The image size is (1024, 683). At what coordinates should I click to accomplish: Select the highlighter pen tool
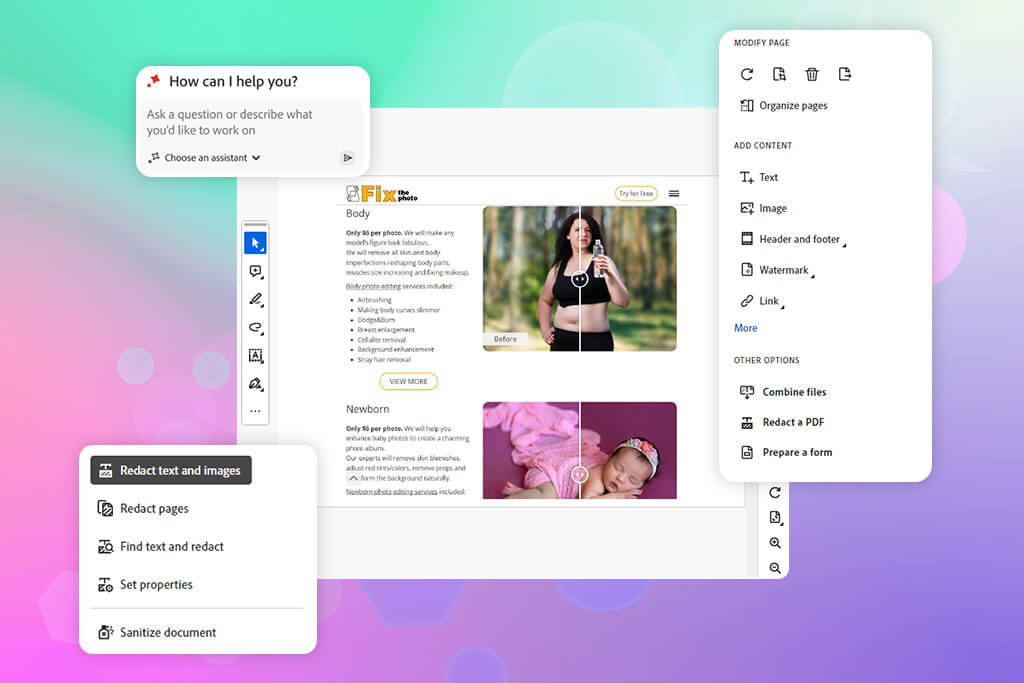click(255, 299)
